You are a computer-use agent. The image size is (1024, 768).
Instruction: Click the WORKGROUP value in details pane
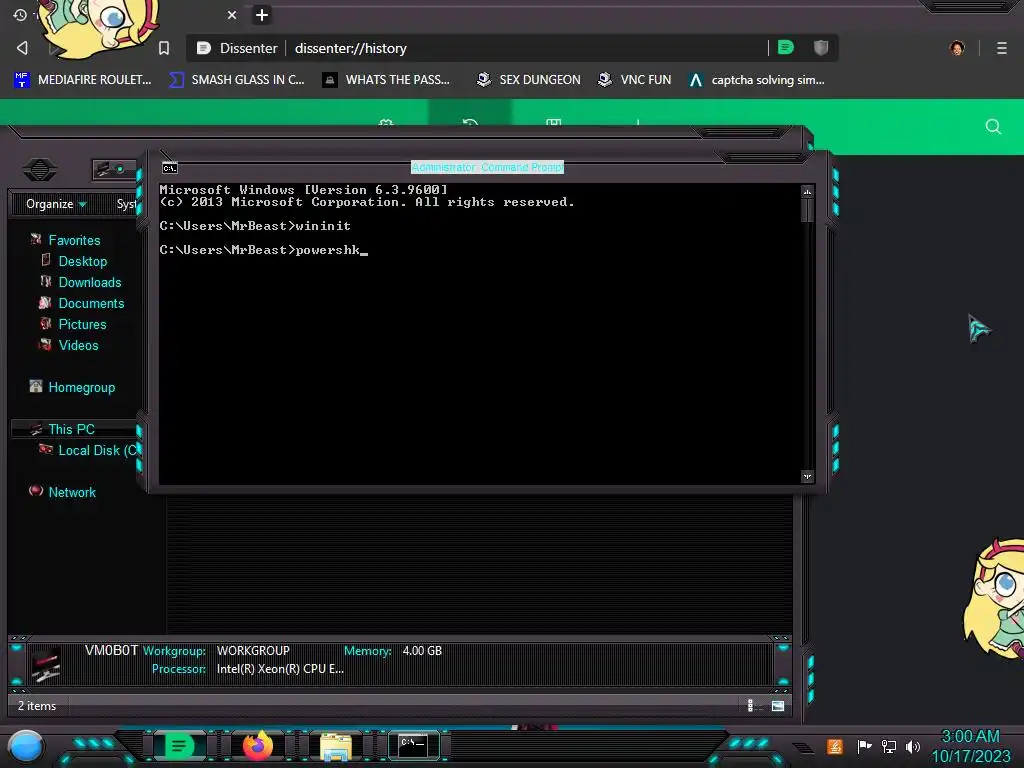point(253,651)
